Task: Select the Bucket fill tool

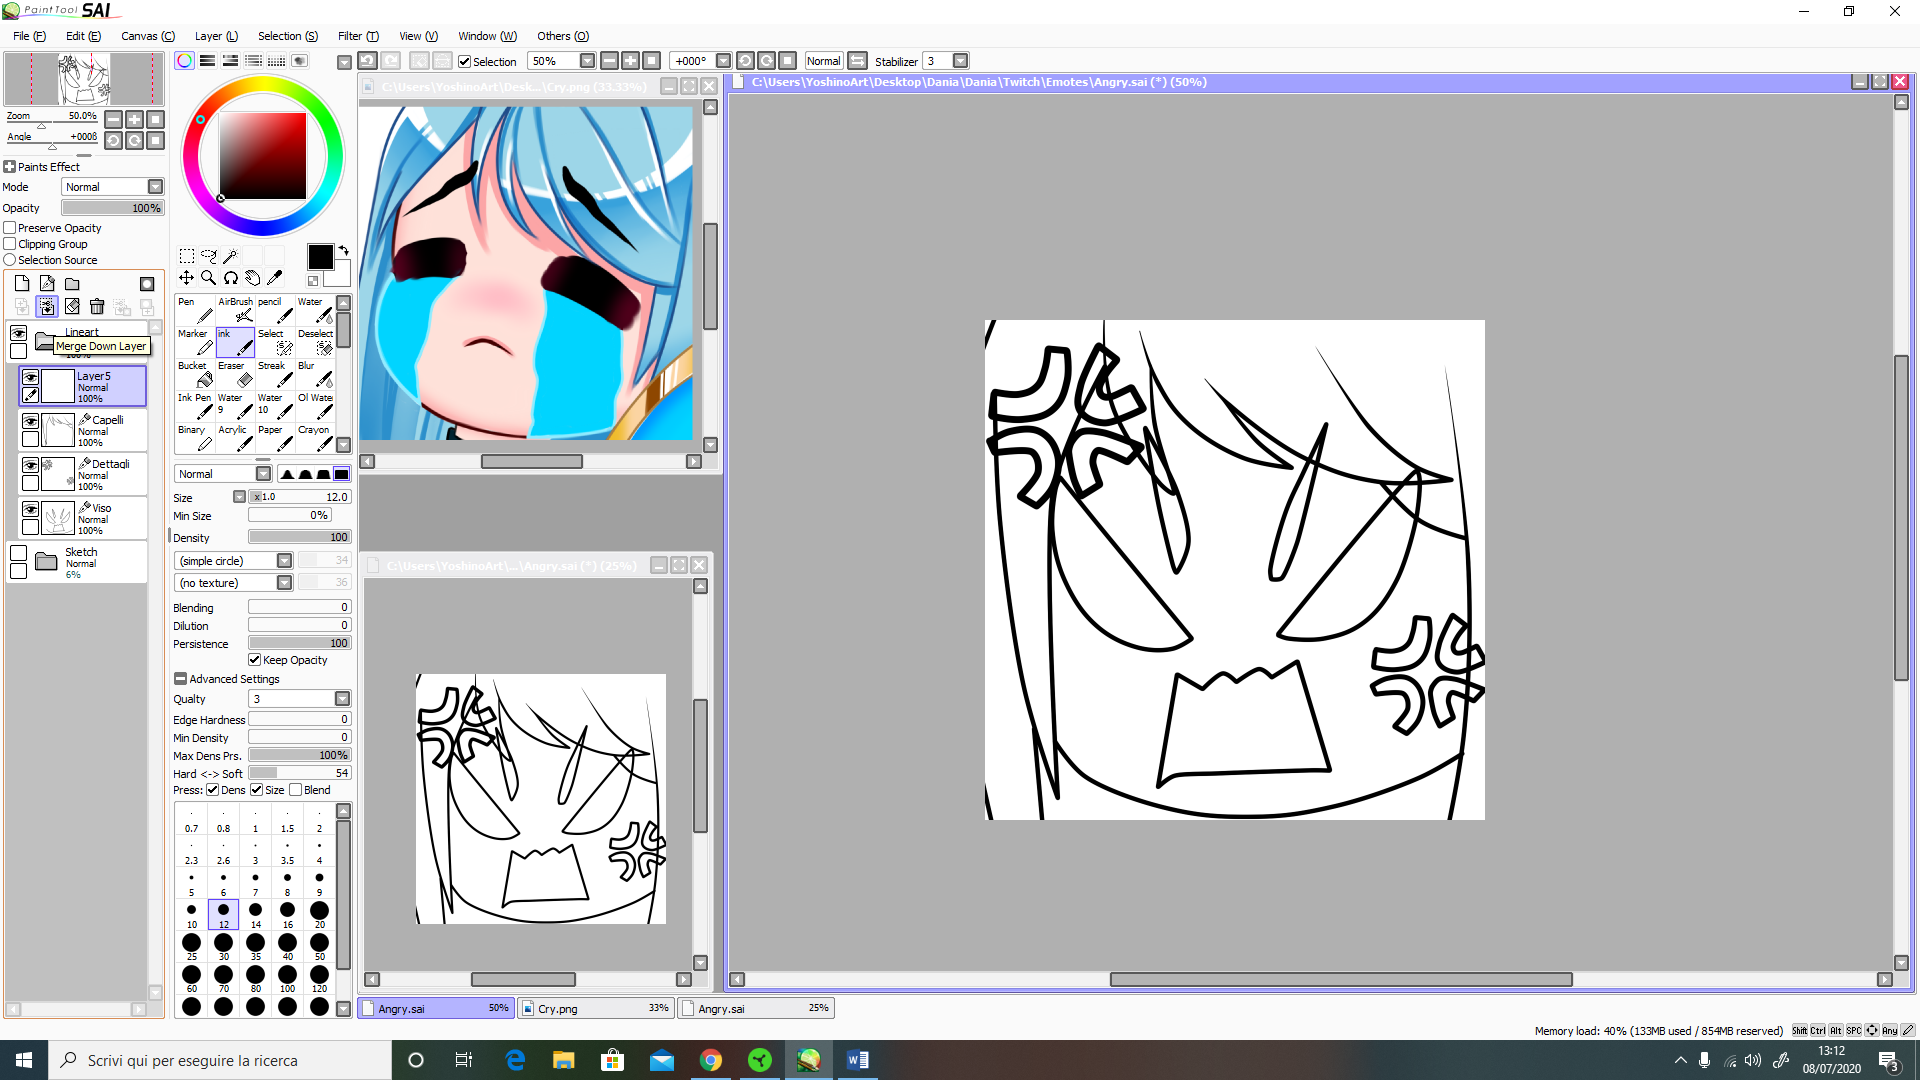Action: [x=195, y=374]
